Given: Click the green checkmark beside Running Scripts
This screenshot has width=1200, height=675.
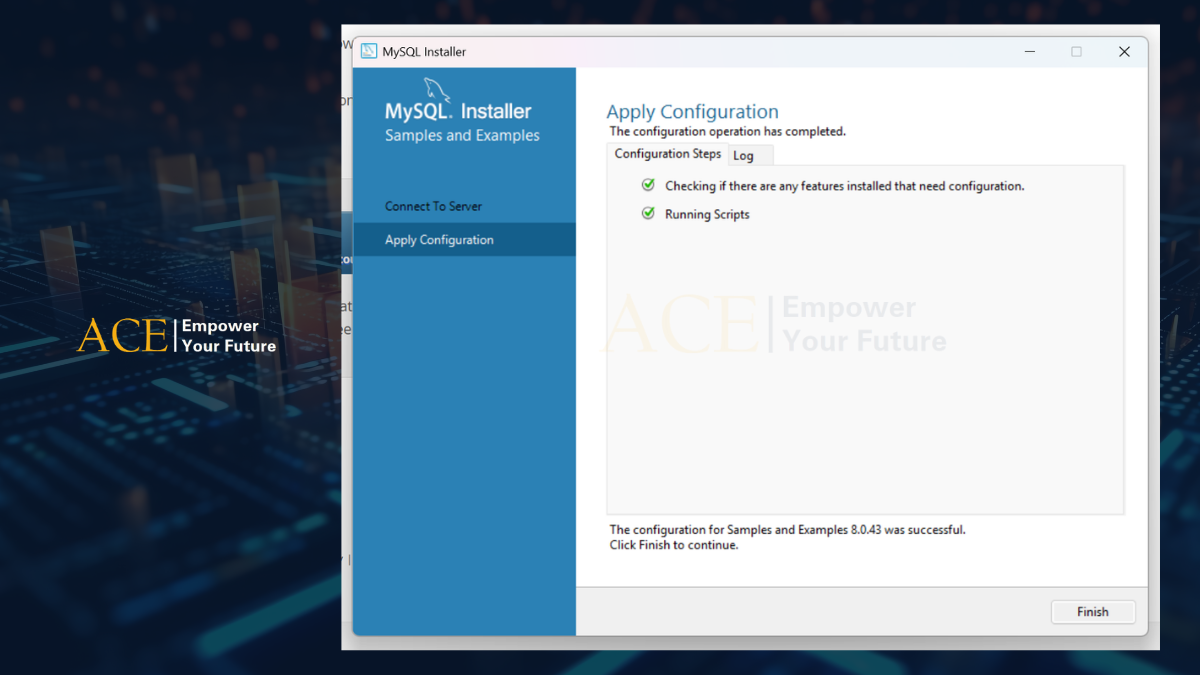Looking at the screenshot, I should (x=648, y=213).
